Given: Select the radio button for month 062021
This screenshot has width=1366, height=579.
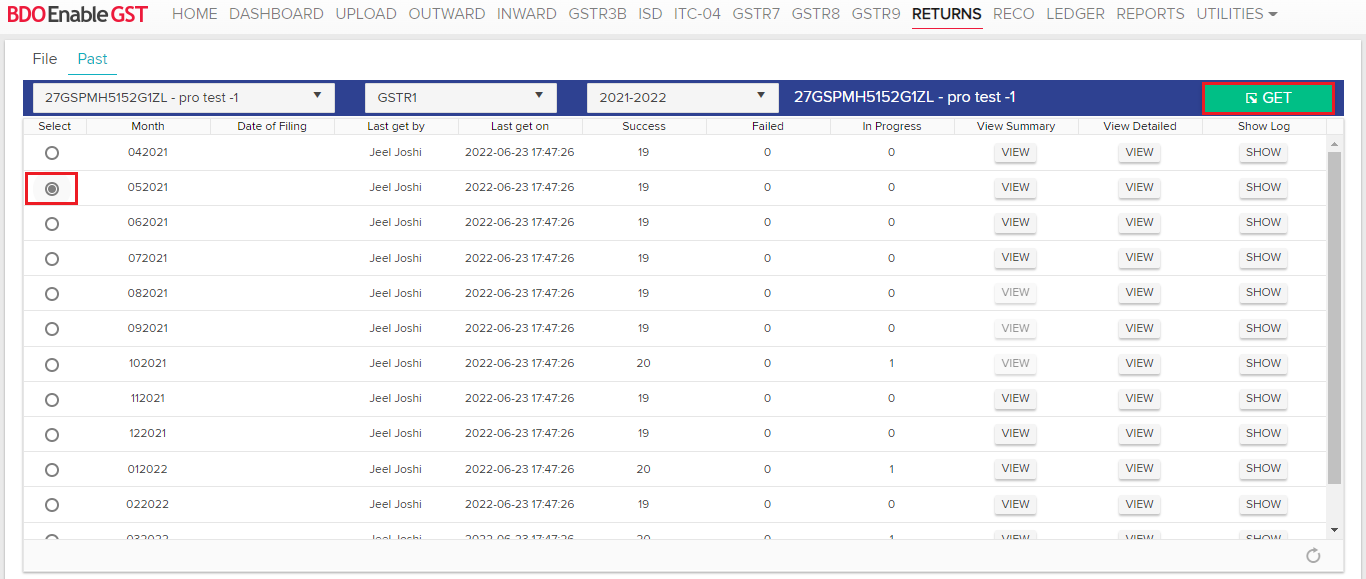Looking at the screenshot, I should [52, 224].
